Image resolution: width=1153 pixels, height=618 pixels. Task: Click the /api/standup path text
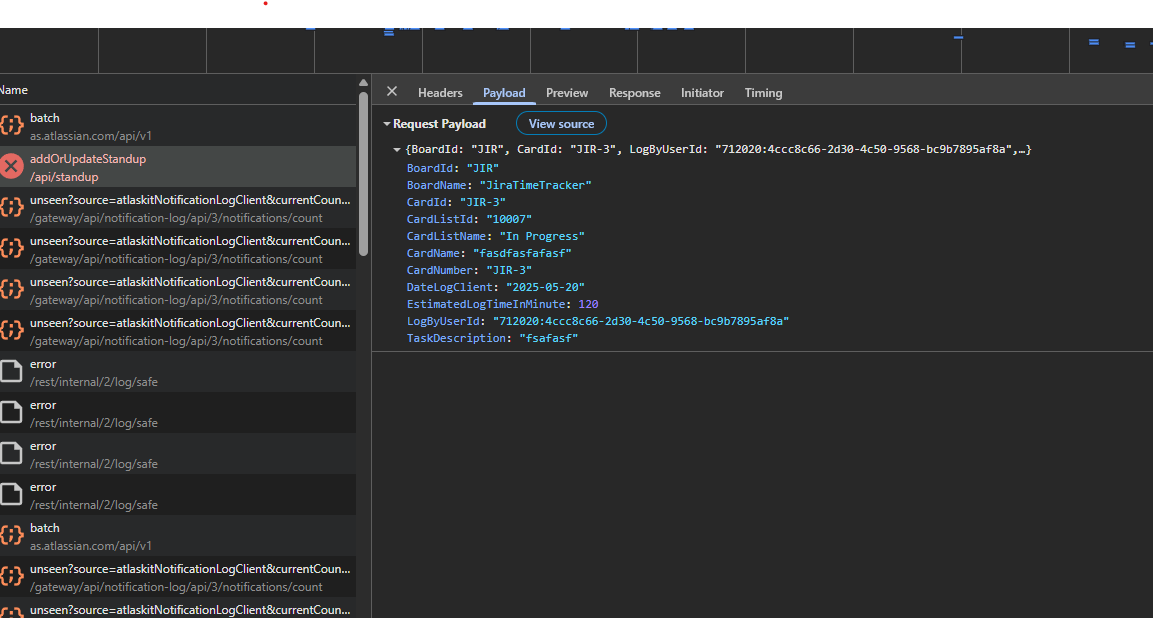click(x=64, y=177)
